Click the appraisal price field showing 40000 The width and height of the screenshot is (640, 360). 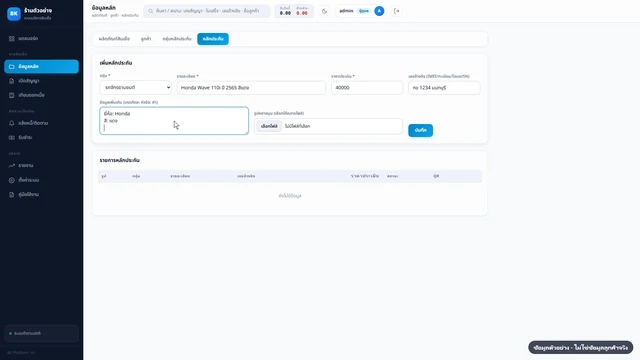pyautogui.click(x=367, y=87)
